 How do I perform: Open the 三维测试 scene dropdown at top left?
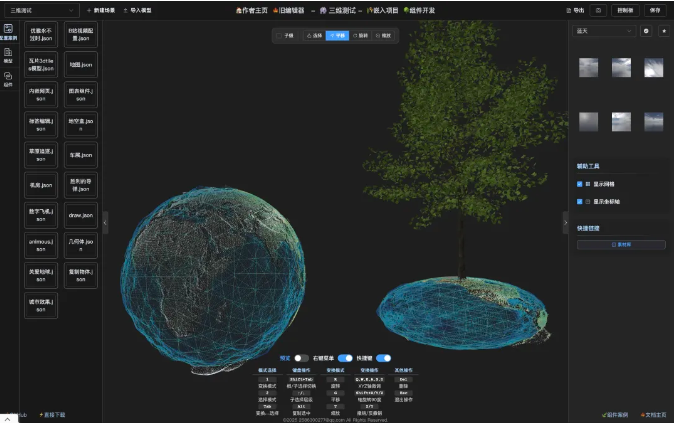pos(40,10)
